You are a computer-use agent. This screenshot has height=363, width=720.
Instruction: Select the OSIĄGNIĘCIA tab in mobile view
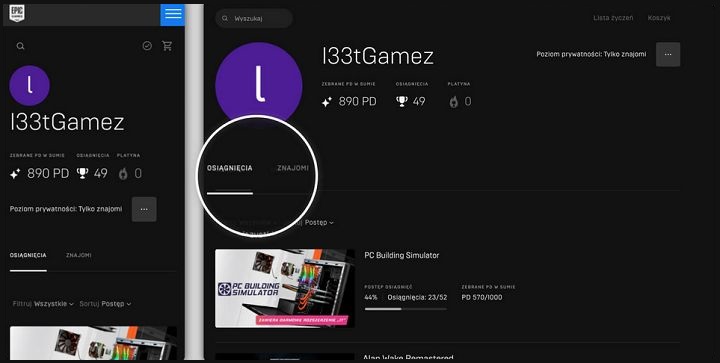pyautogui.click(x=28, y=255)
